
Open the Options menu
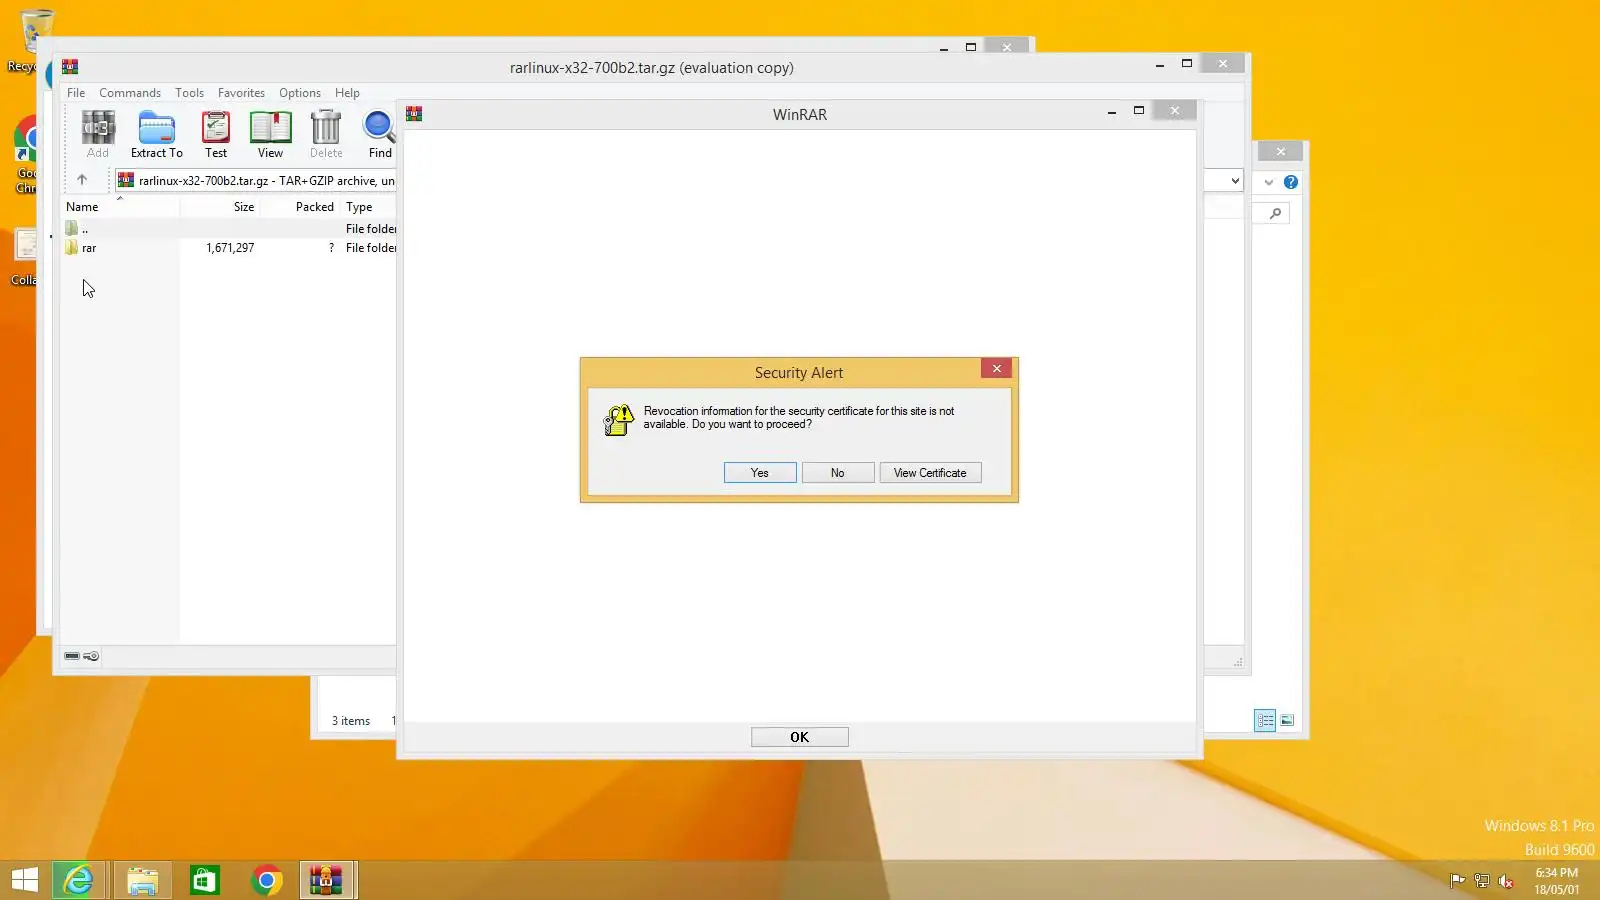pos(300,93)
